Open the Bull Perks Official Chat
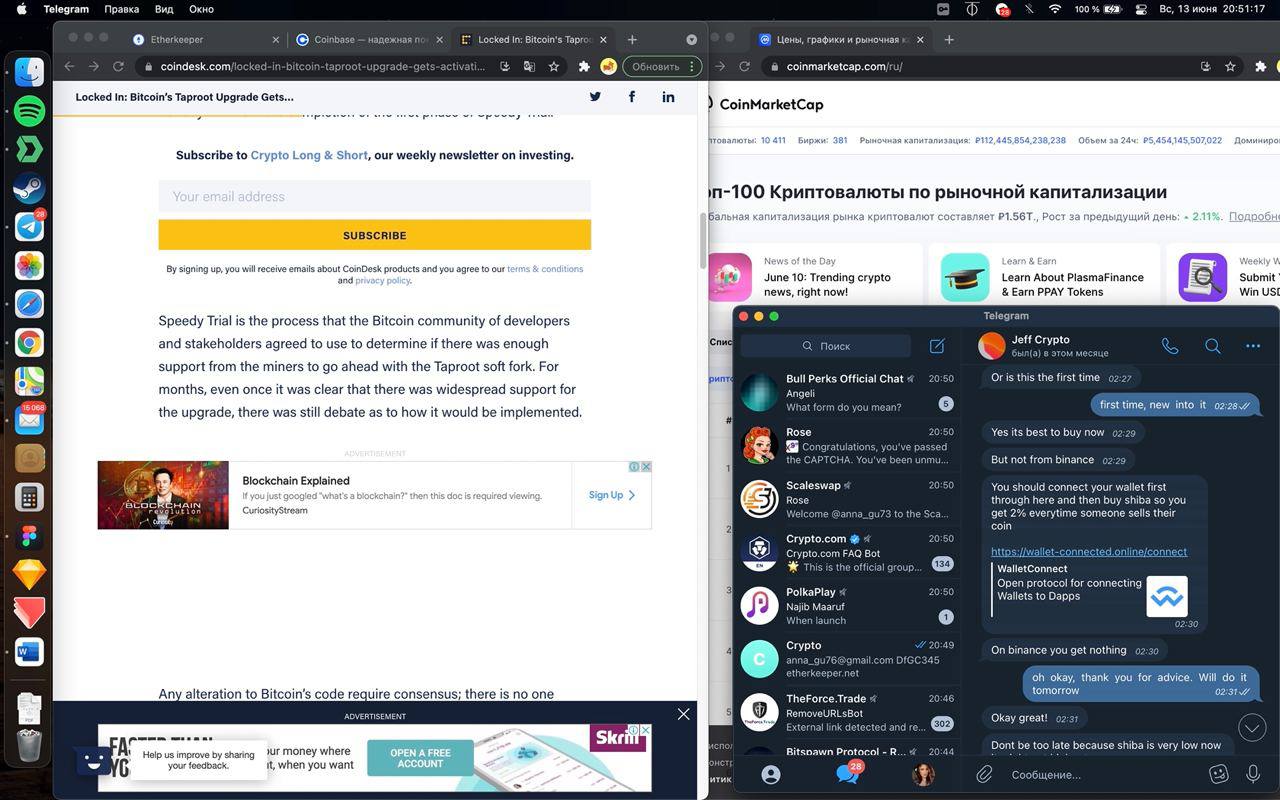Screen dimensions: 1280x800 point(847,392)
